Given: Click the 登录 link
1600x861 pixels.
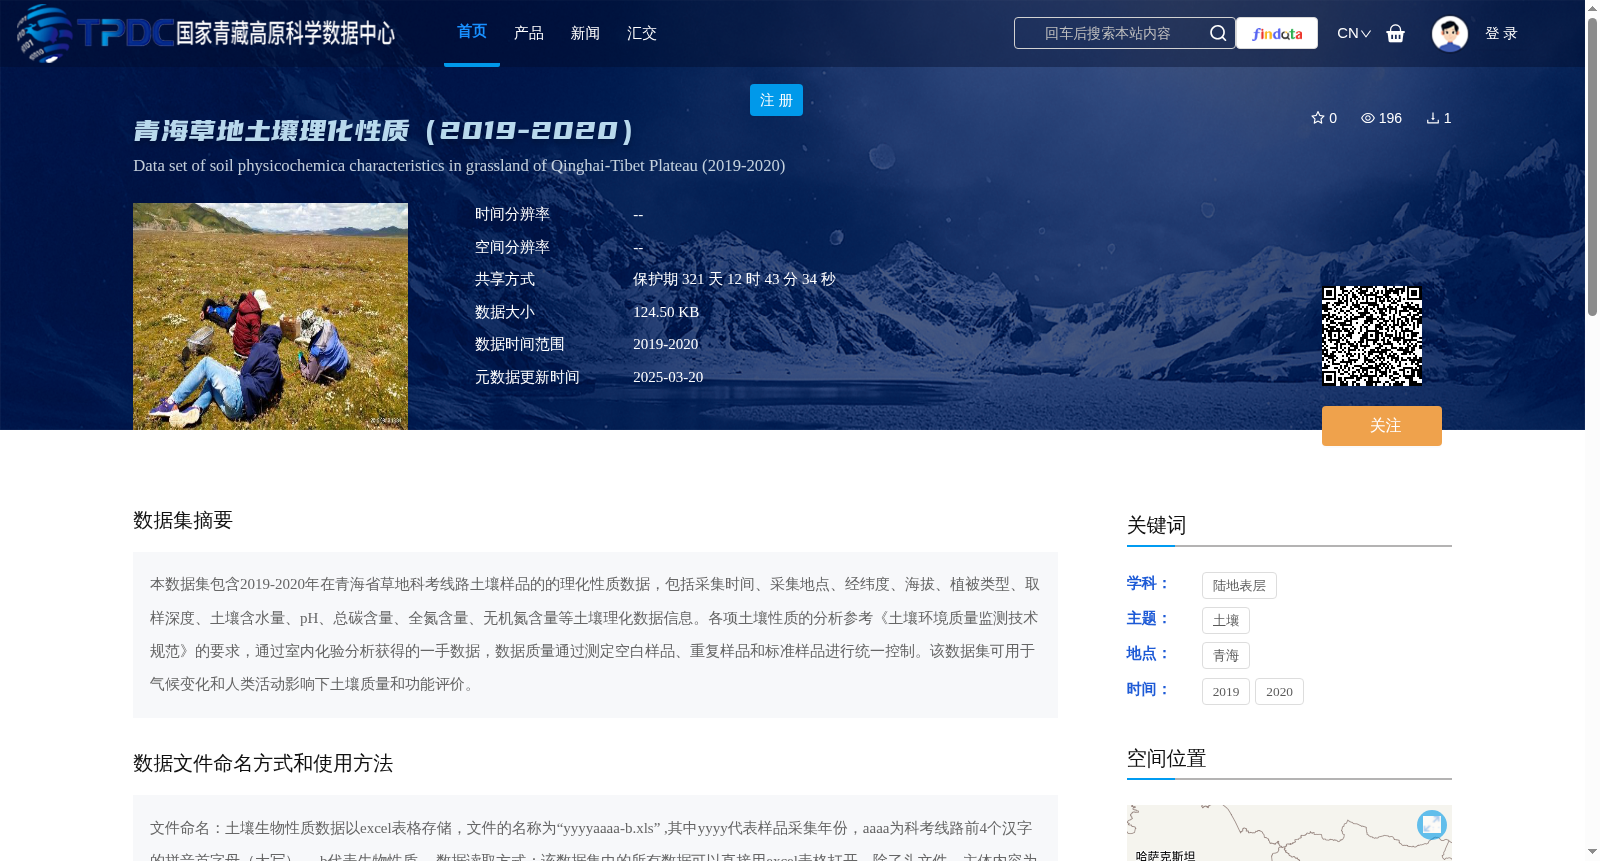Looking at the screenshot, I should click(1501, 33).
